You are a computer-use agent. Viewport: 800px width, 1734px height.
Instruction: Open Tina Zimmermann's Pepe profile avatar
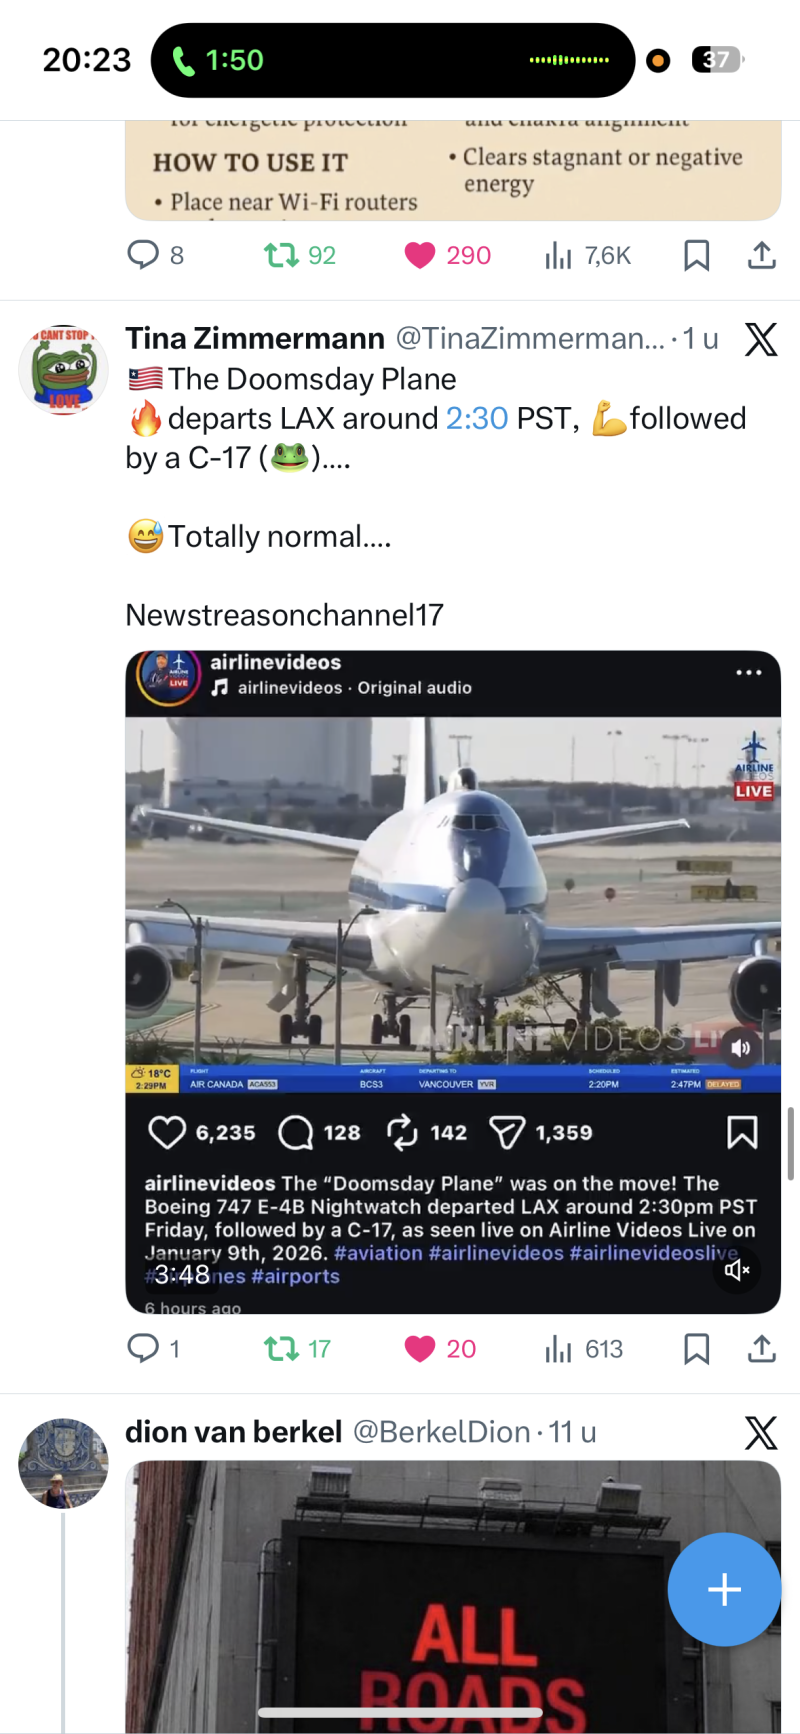click(x=64, y=370)
